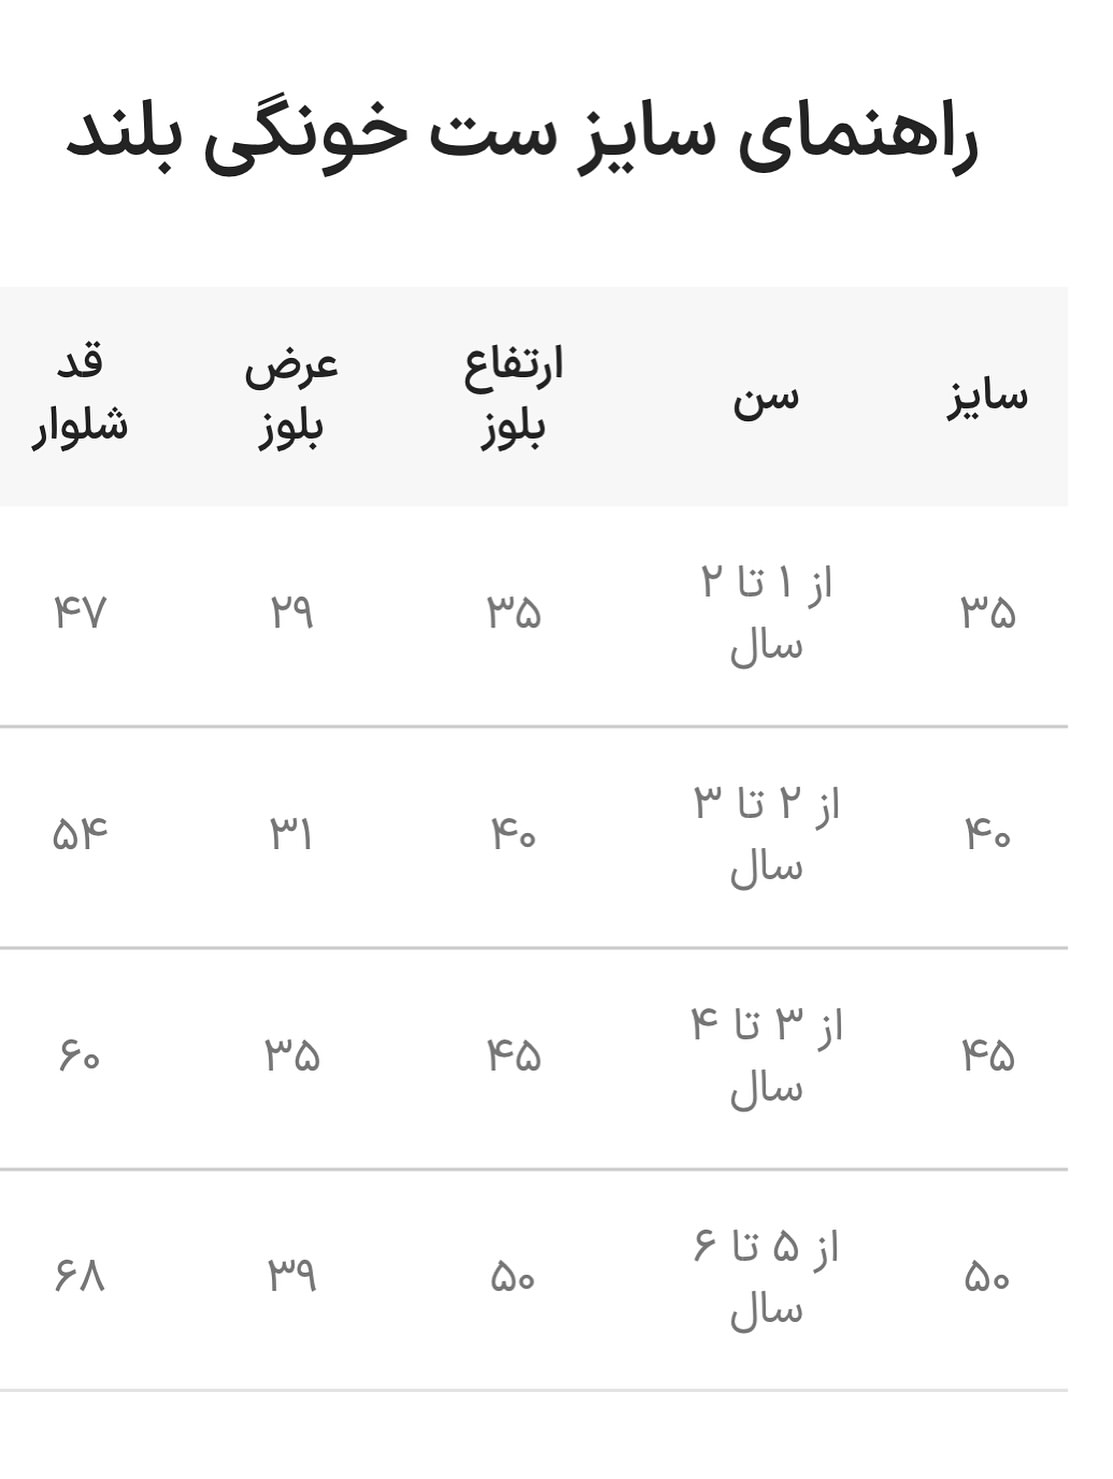Click blouse height ۴۵ in ارتفاع بلوز column

pos(513,1056)
